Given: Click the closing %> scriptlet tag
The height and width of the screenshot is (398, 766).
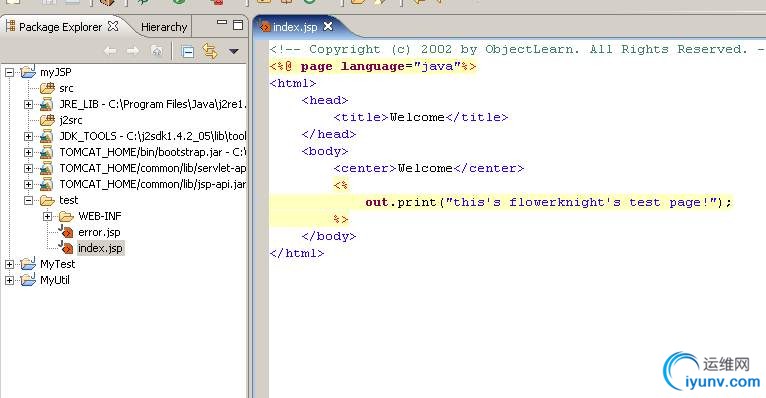Looking at the screenshot, I should (x=340, y=219).
